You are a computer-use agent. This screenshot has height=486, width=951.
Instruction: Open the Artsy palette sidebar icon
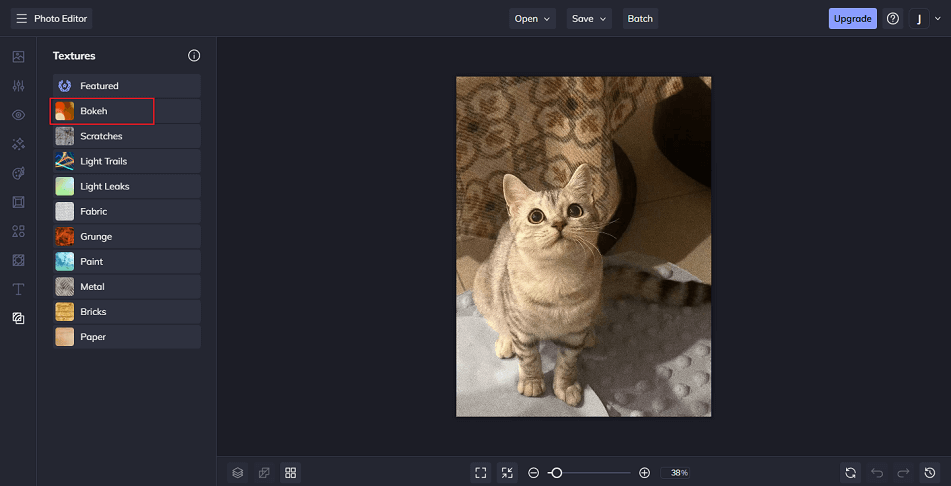tap(18, 174)
